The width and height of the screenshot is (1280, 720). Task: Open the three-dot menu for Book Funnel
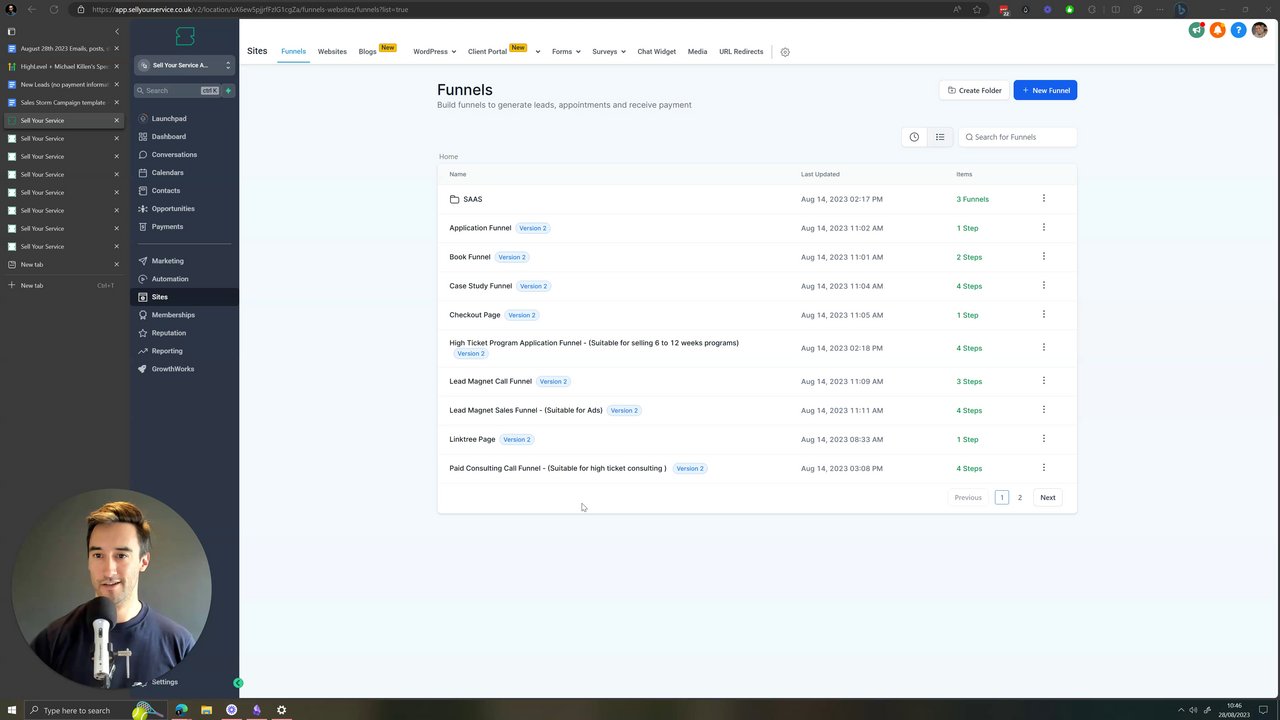(1044, 257)
